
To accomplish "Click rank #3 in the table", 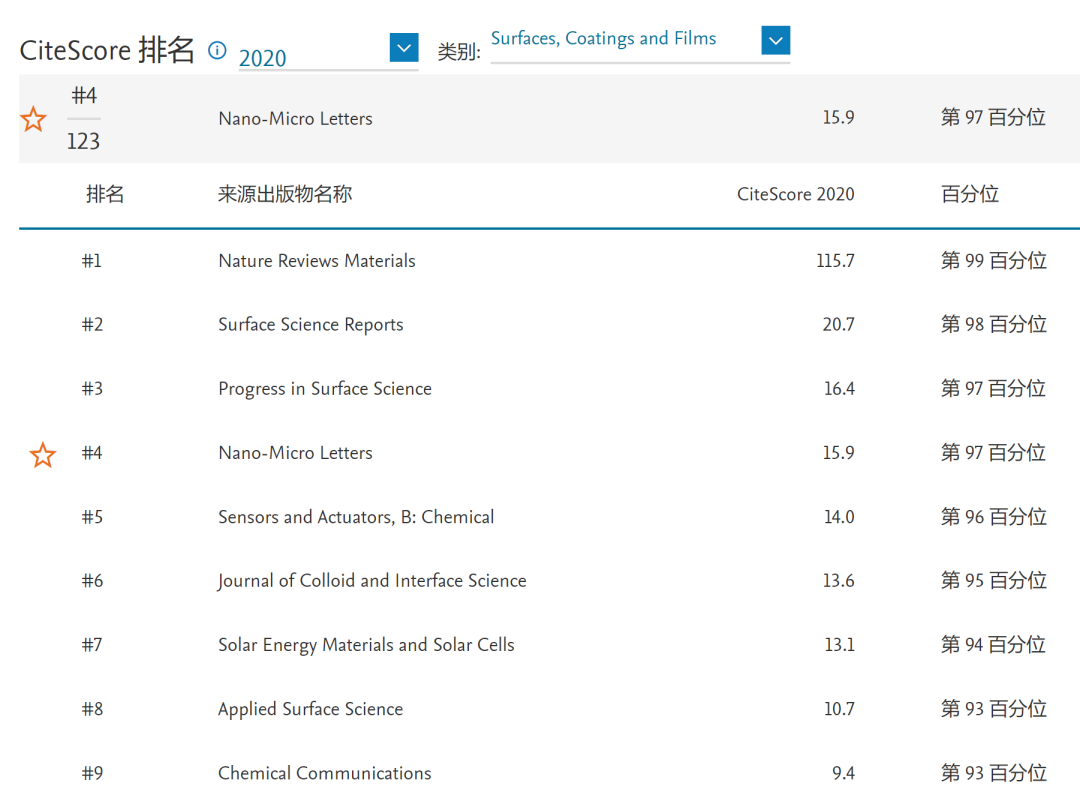I will (92, 388).
